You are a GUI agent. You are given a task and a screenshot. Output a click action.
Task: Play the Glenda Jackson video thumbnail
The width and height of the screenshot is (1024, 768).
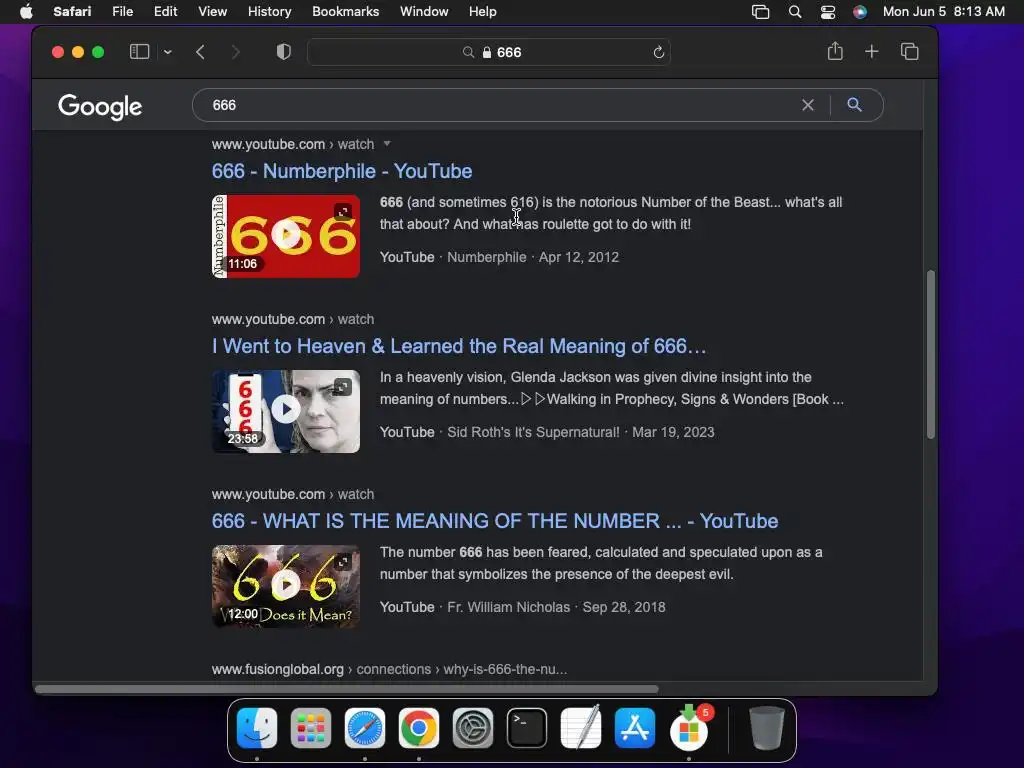[x=286, y=411]
